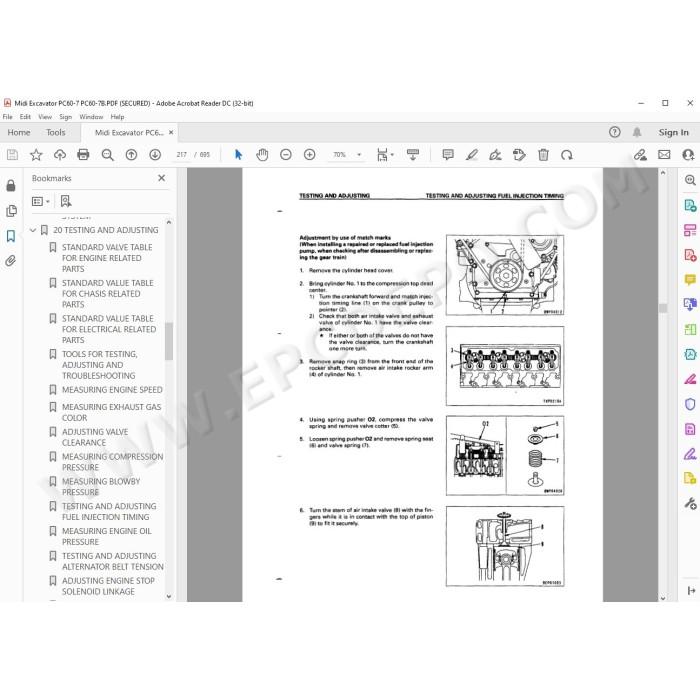Switch to the Tools tab

56,133
